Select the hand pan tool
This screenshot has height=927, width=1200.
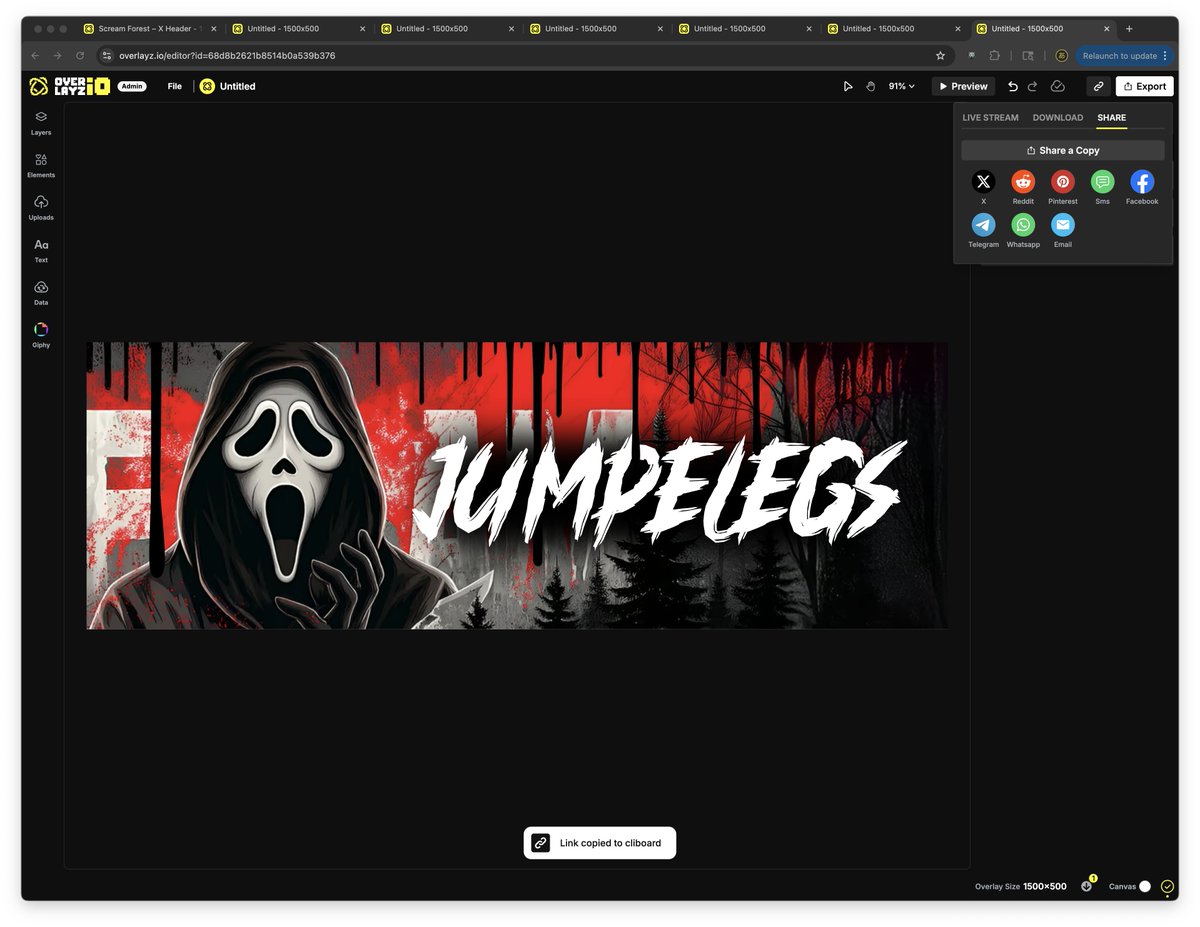click(x=870, y=87)
